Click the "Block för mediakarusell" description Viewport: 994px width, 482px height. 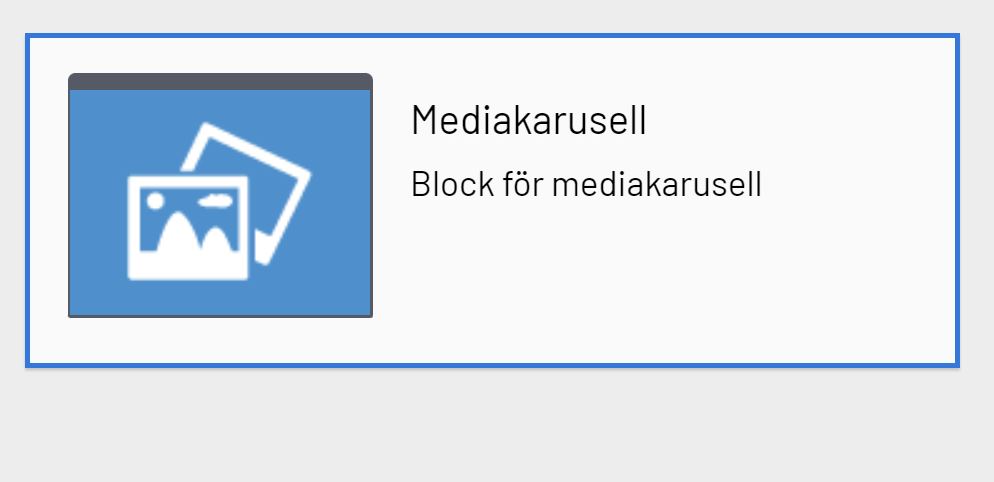586,185
